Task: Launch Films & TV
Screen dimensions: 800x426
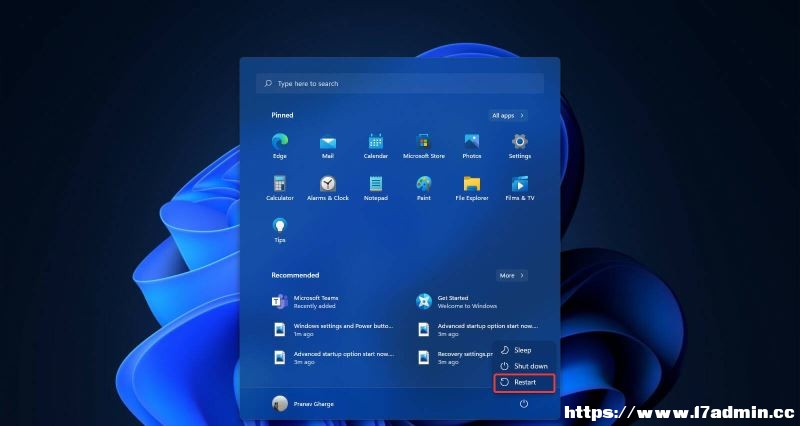Action: click(519, 188)
